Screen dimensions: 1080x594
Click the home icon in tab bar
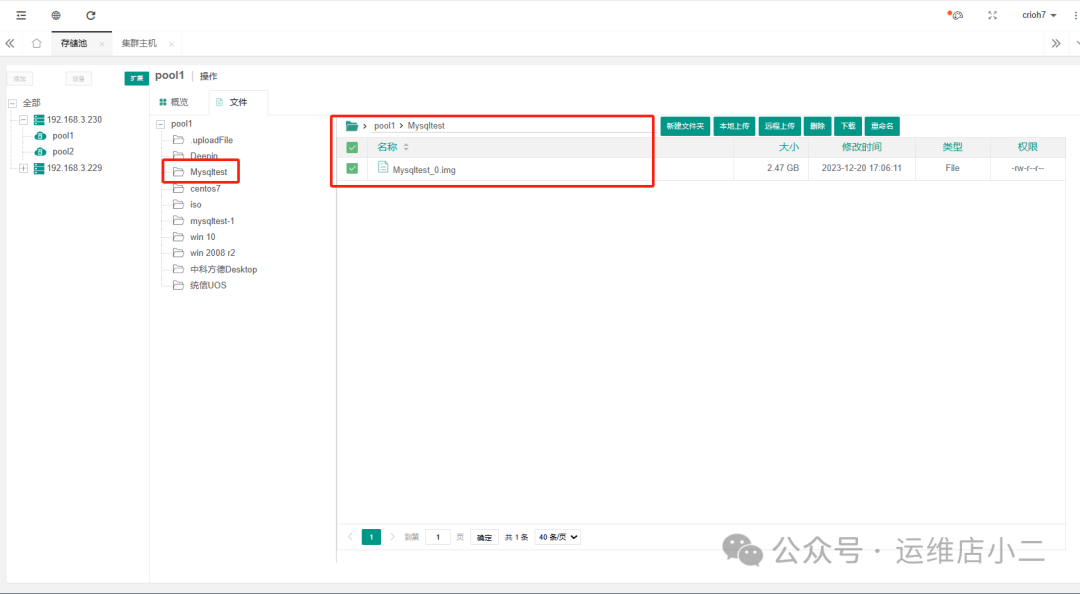37,43
